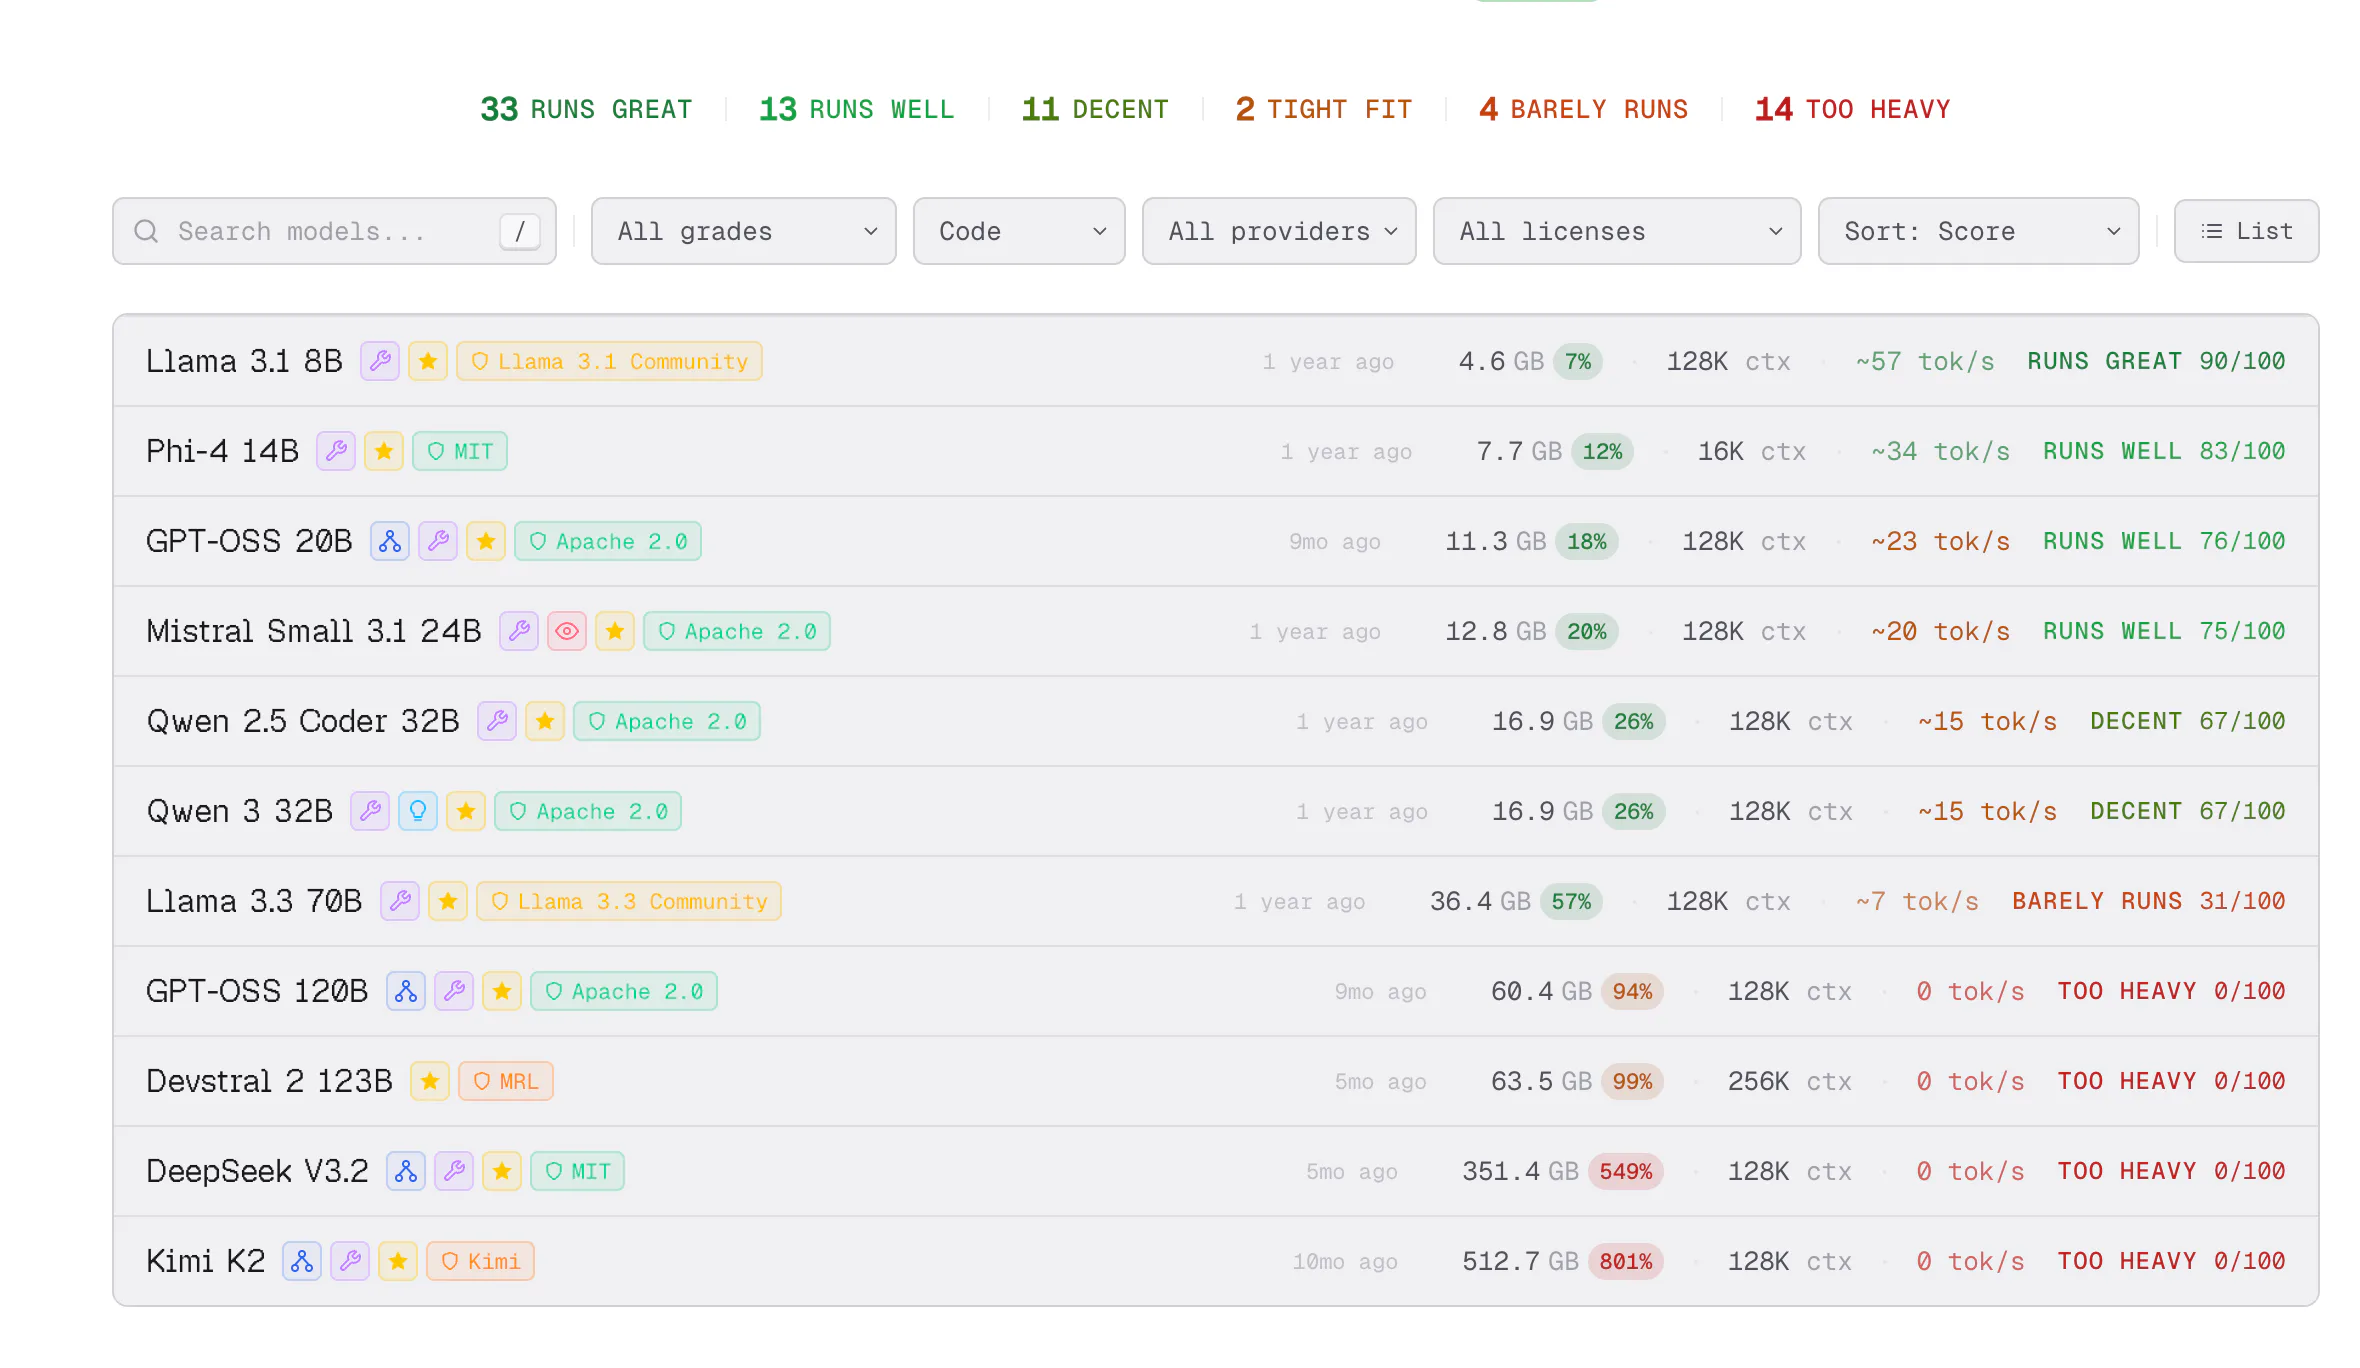The width and height of the screenshot is (2360, 1368).
Task: Expand the All providers filter
Action: pos(1279,231)
